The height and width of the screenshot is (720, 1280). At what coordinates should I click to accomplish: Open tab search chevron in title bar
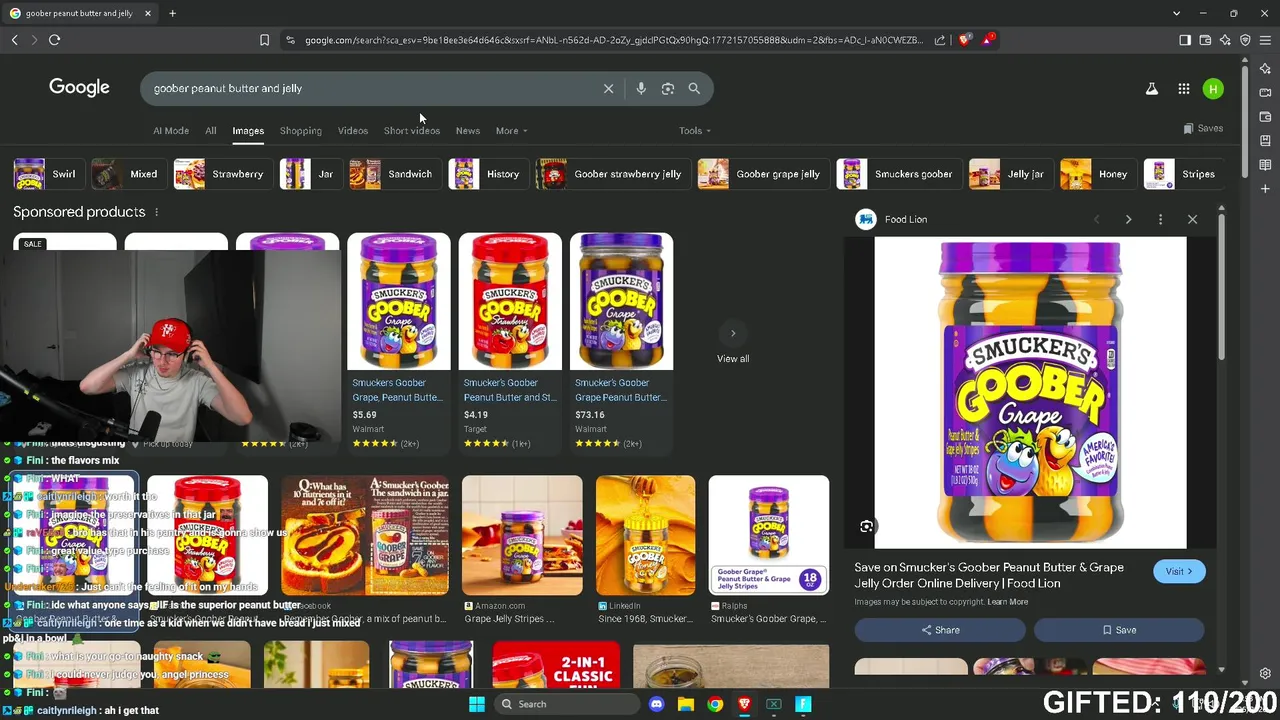tap(1176, 14)
